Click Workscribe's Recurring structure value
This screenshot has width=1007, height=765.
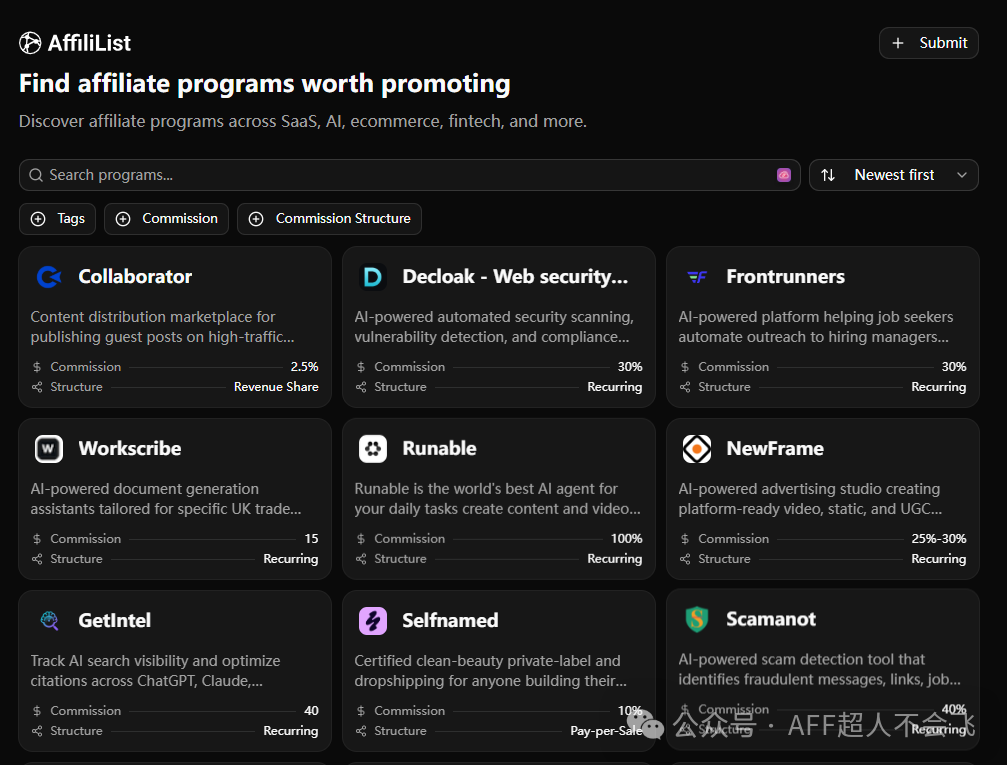(x=291, y=559)
